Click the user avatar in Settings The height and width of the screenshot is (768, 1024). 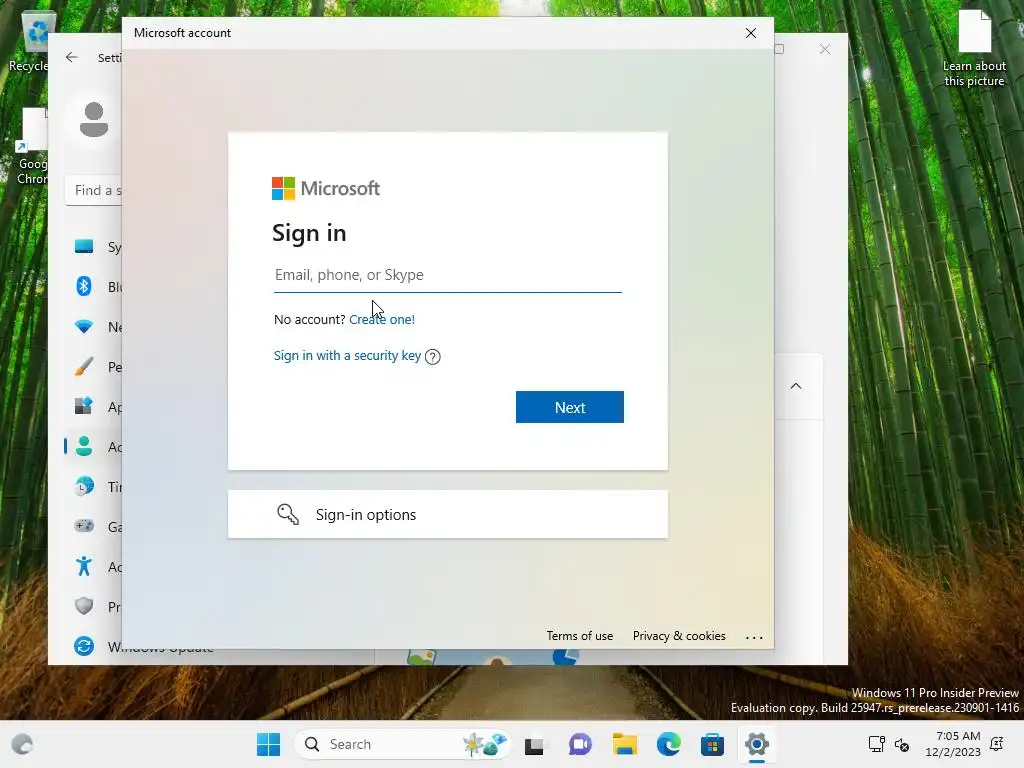pos(93,120)
